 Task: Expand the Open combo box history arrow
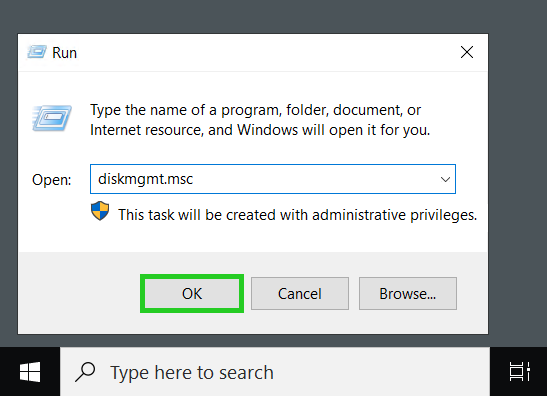pyautogui.click(x=445, y=179)
